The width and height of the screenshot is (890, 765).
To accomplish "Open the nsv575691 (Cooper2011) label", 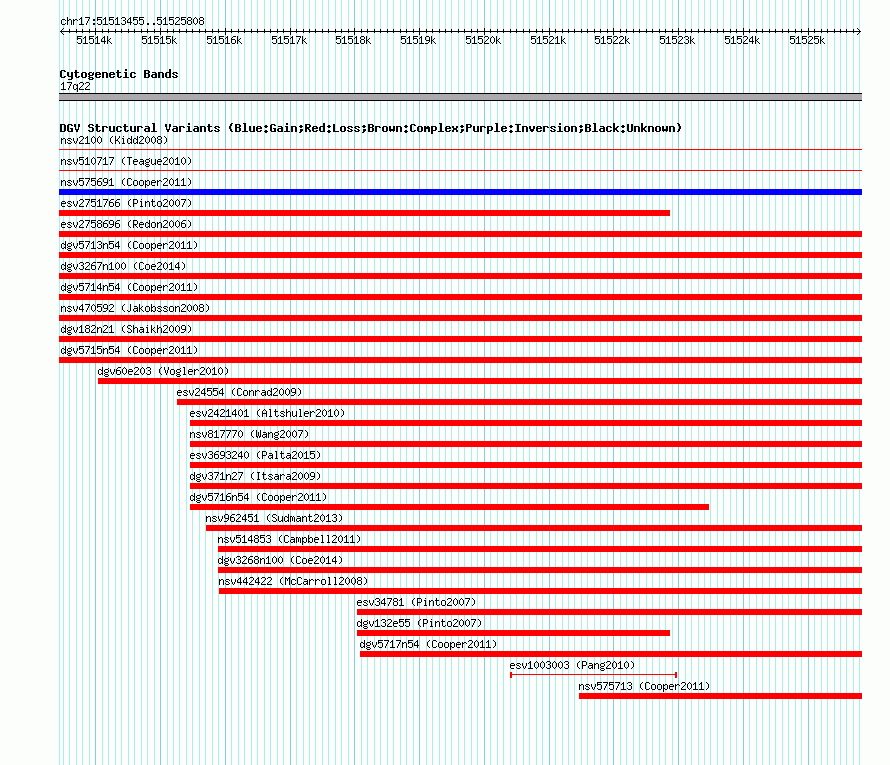I will click(x=126, y=182).
